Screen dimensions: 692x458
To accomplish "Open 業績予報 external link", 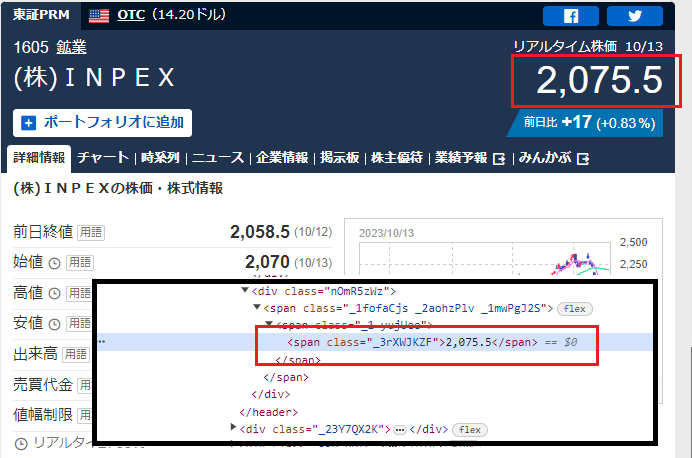I will click(x=470, y=158).
